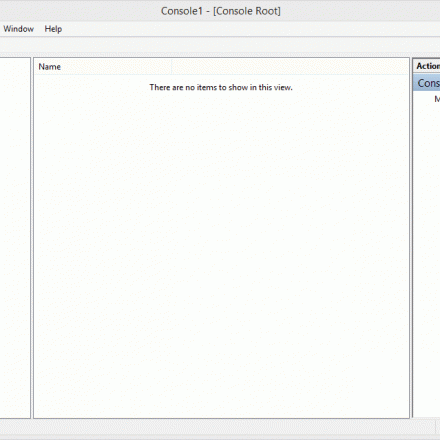Select the Actions pane header
440x440 pixels.
click(427, 66)
